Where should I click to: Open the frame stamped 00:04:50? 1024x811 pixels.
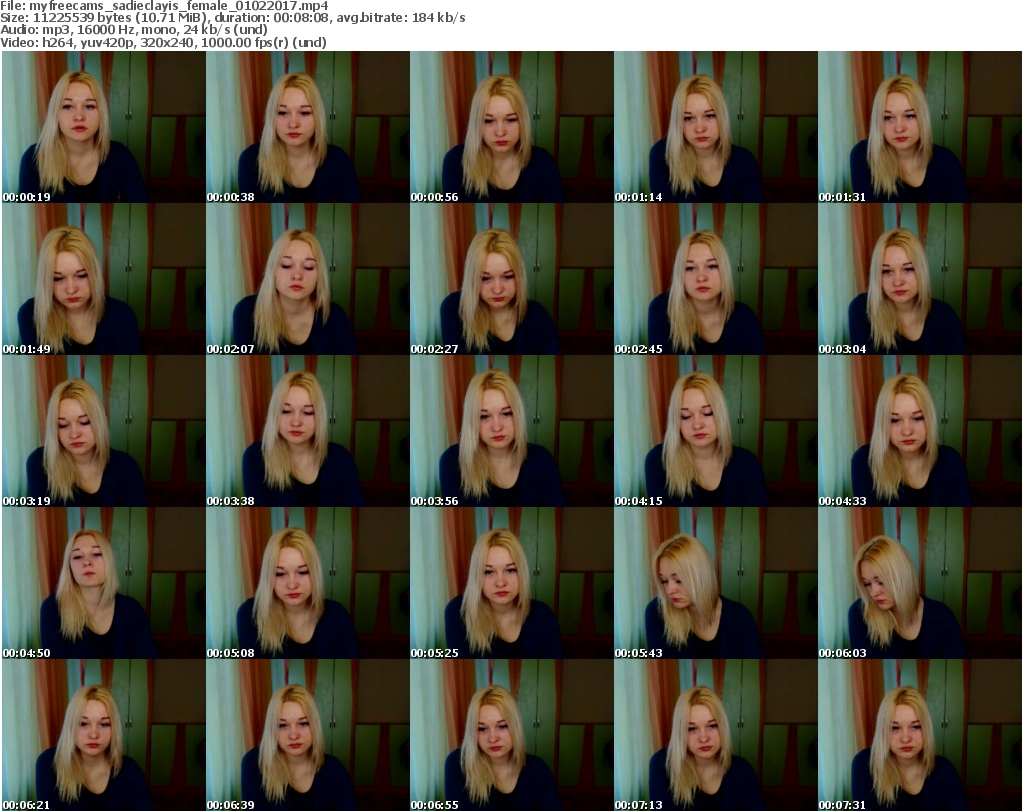(x=104, y=583)
